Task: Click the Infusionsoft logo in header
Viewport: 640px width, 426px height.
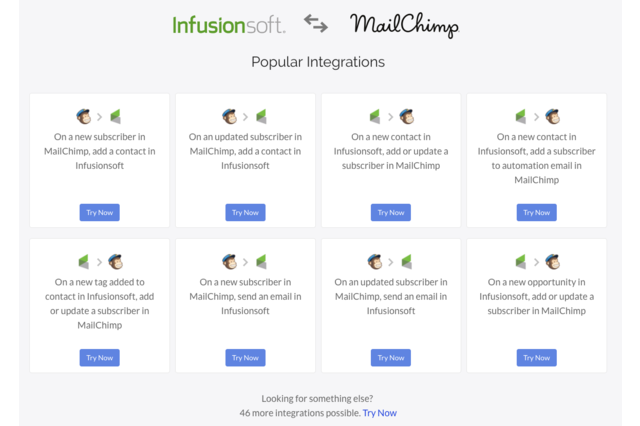Action: tap(229, 25)
